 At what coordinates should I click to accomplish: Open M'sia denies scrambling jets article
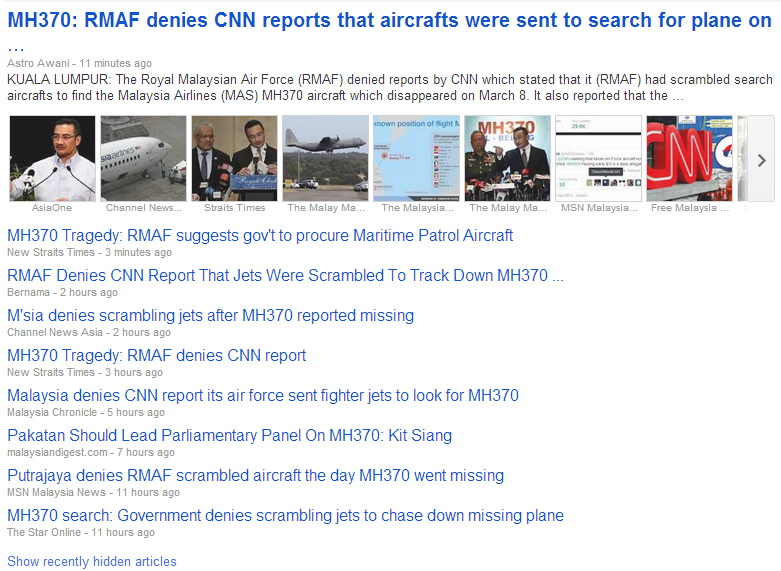click(211, 315)
